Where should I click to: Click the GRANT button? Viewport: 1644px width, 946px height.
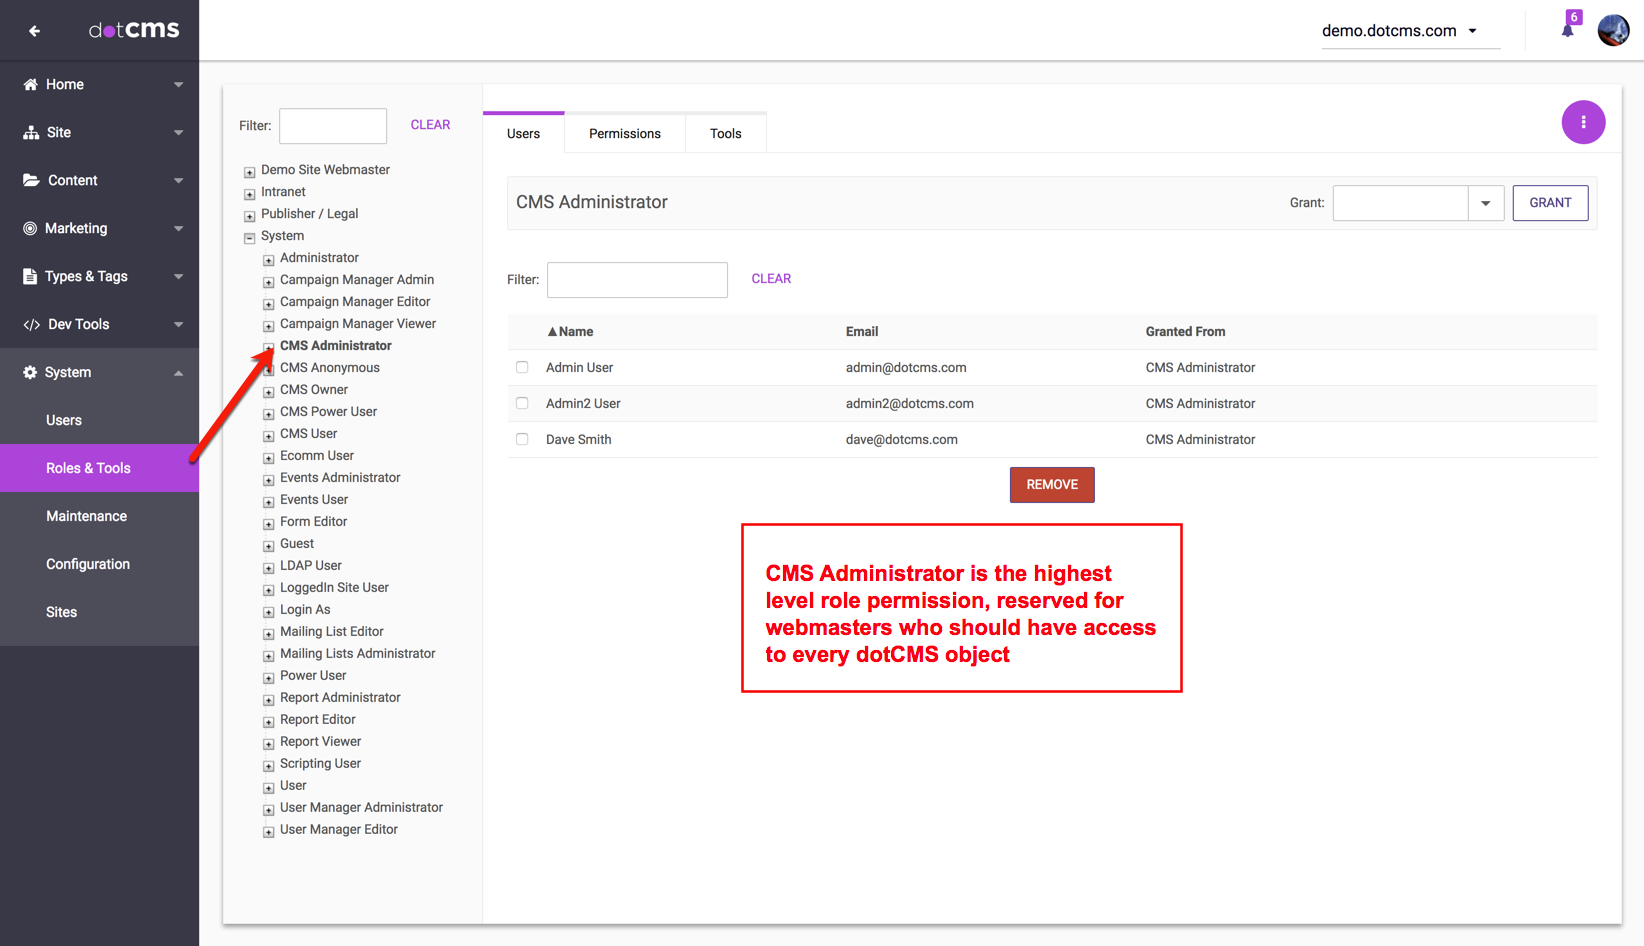coord(1550,203)
